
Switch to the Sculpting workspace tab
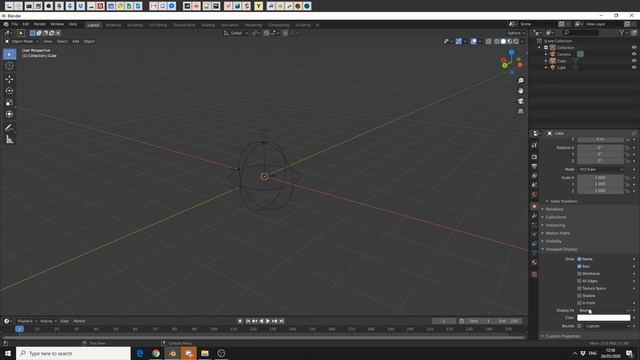(x=135, y=25)
